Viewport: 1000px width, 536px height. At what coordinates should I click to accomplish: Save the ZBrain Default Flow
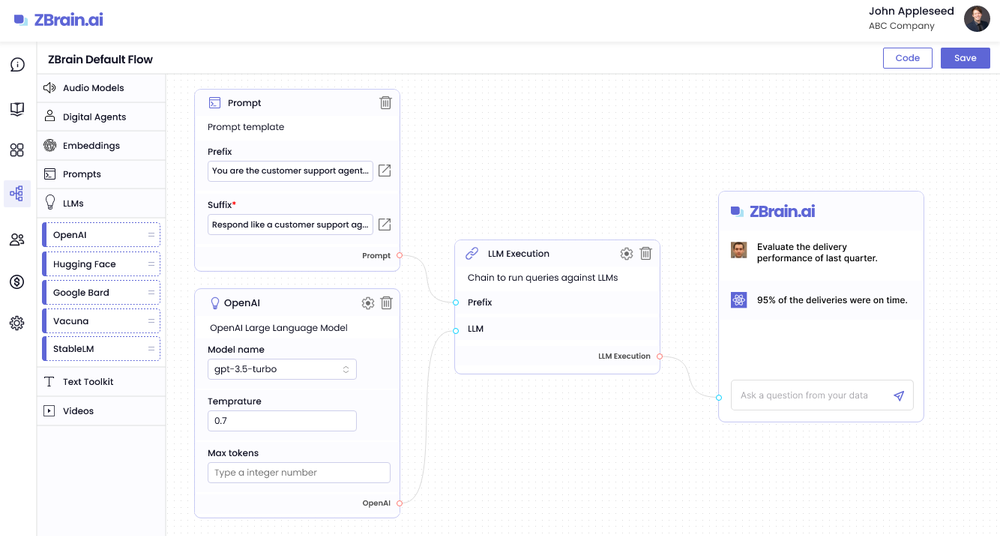(965, 58)
